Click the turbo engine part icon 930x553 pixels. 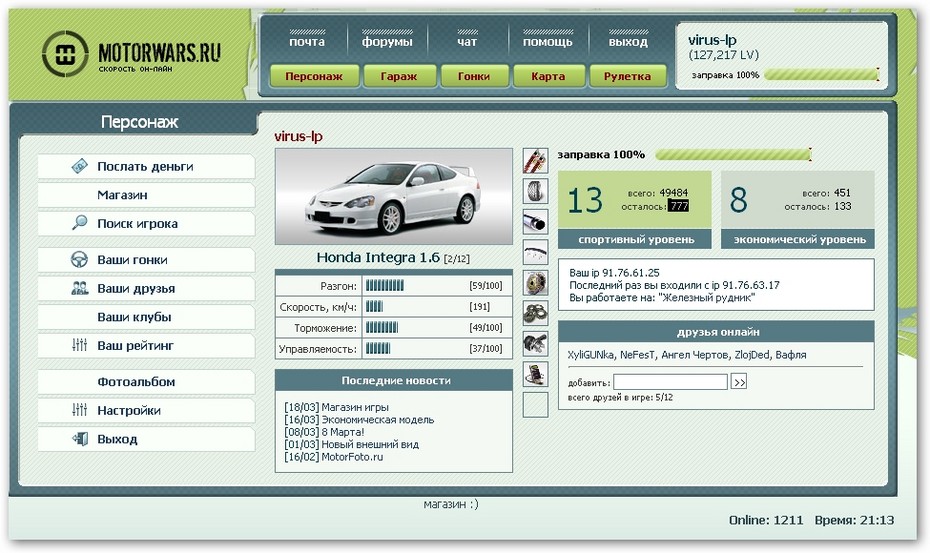point(535,344)
